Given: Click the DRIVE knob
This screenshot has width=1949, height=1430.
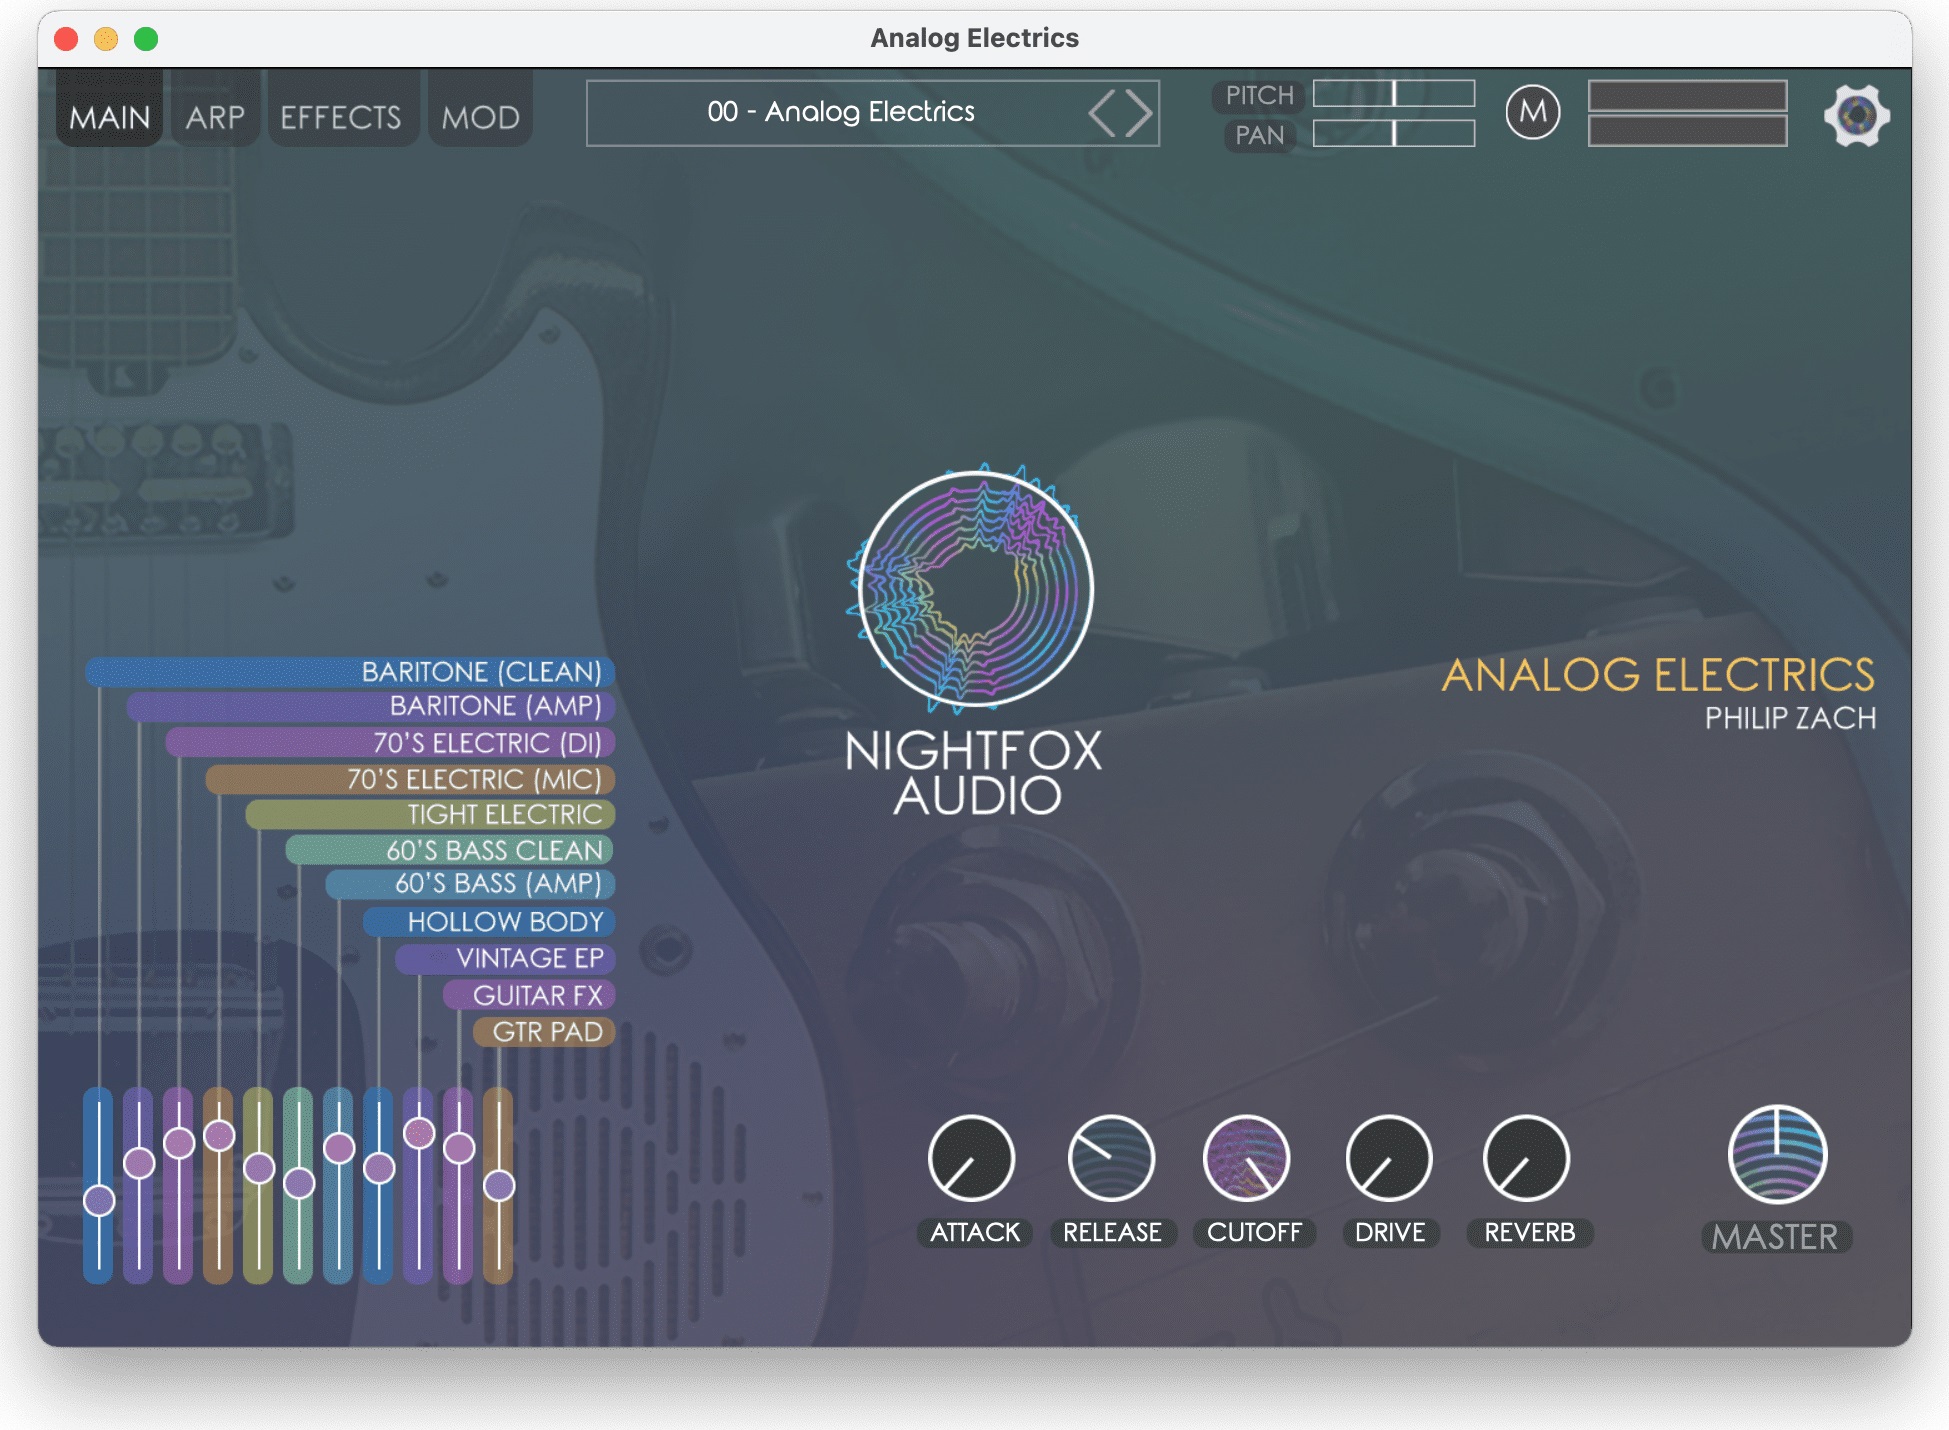Looking at the screenshot, I should 1389,1158.
